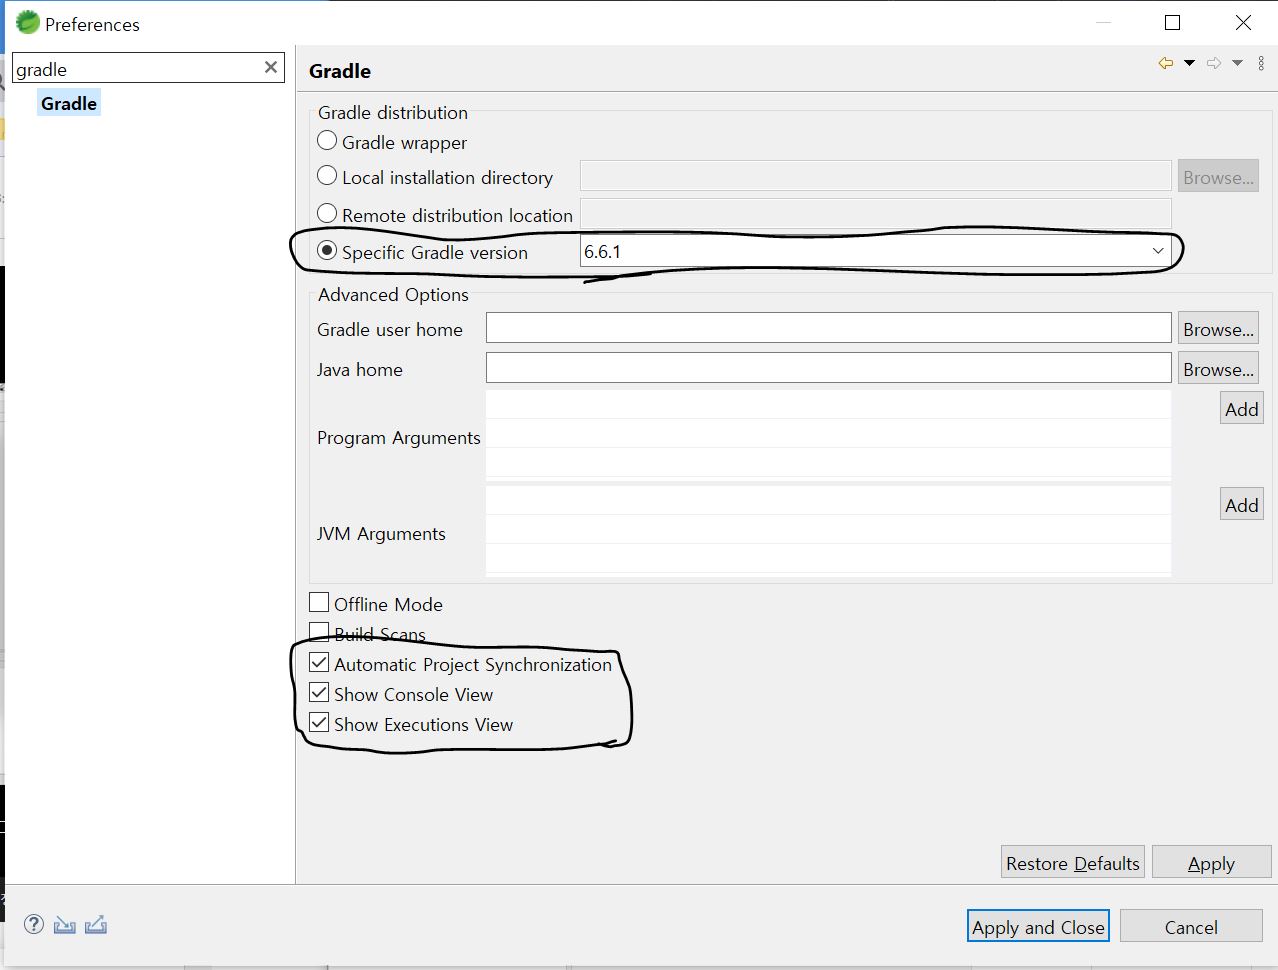Viewport: 1278px width, 970px height.
Task: Browse for Gradle user home directory
Action: point(1217,327)
